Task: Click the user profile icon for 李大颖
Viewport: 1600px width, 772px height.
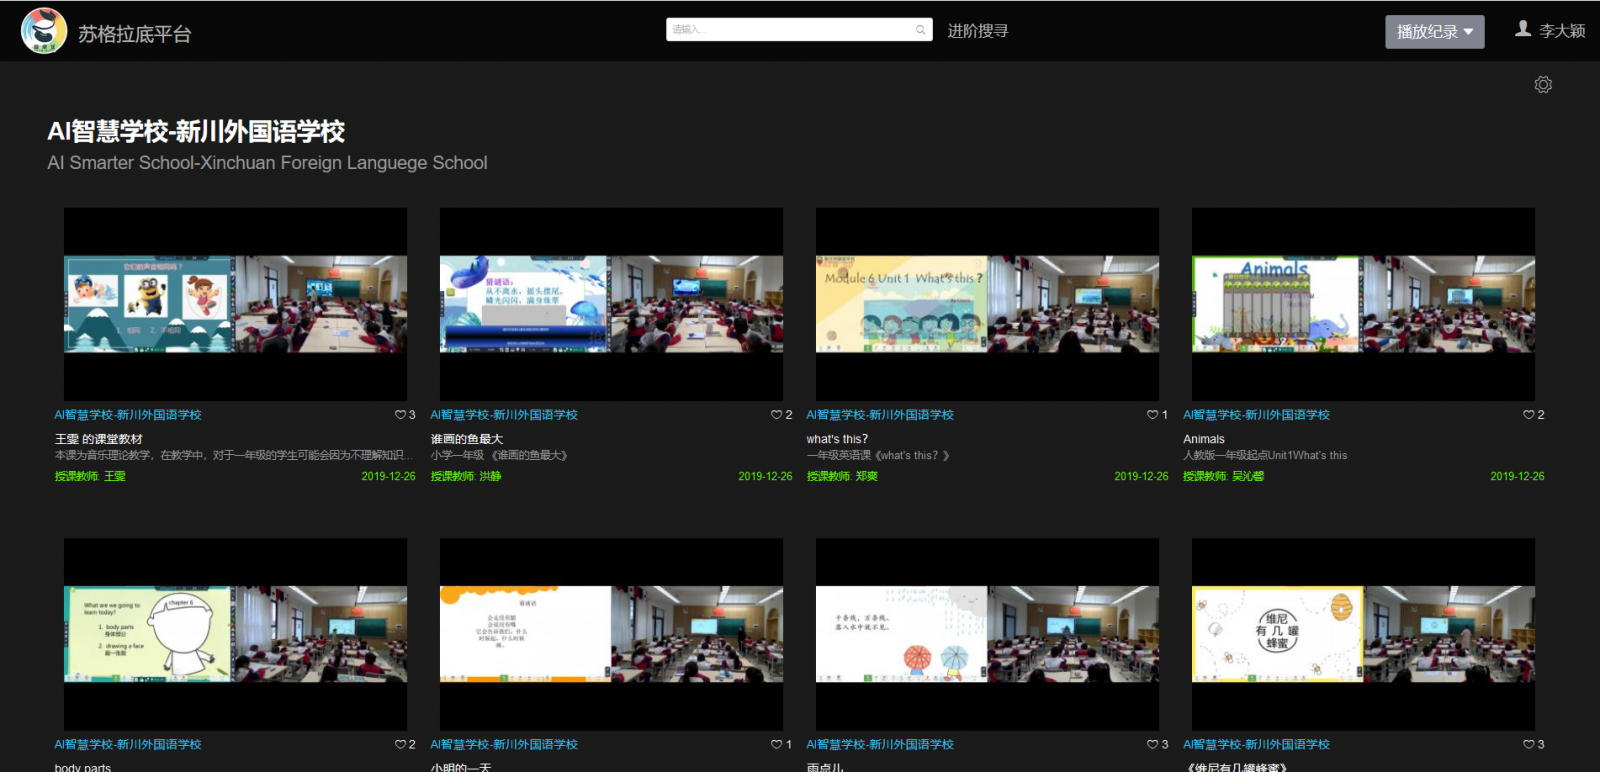Action: [x=1523, y=29]
